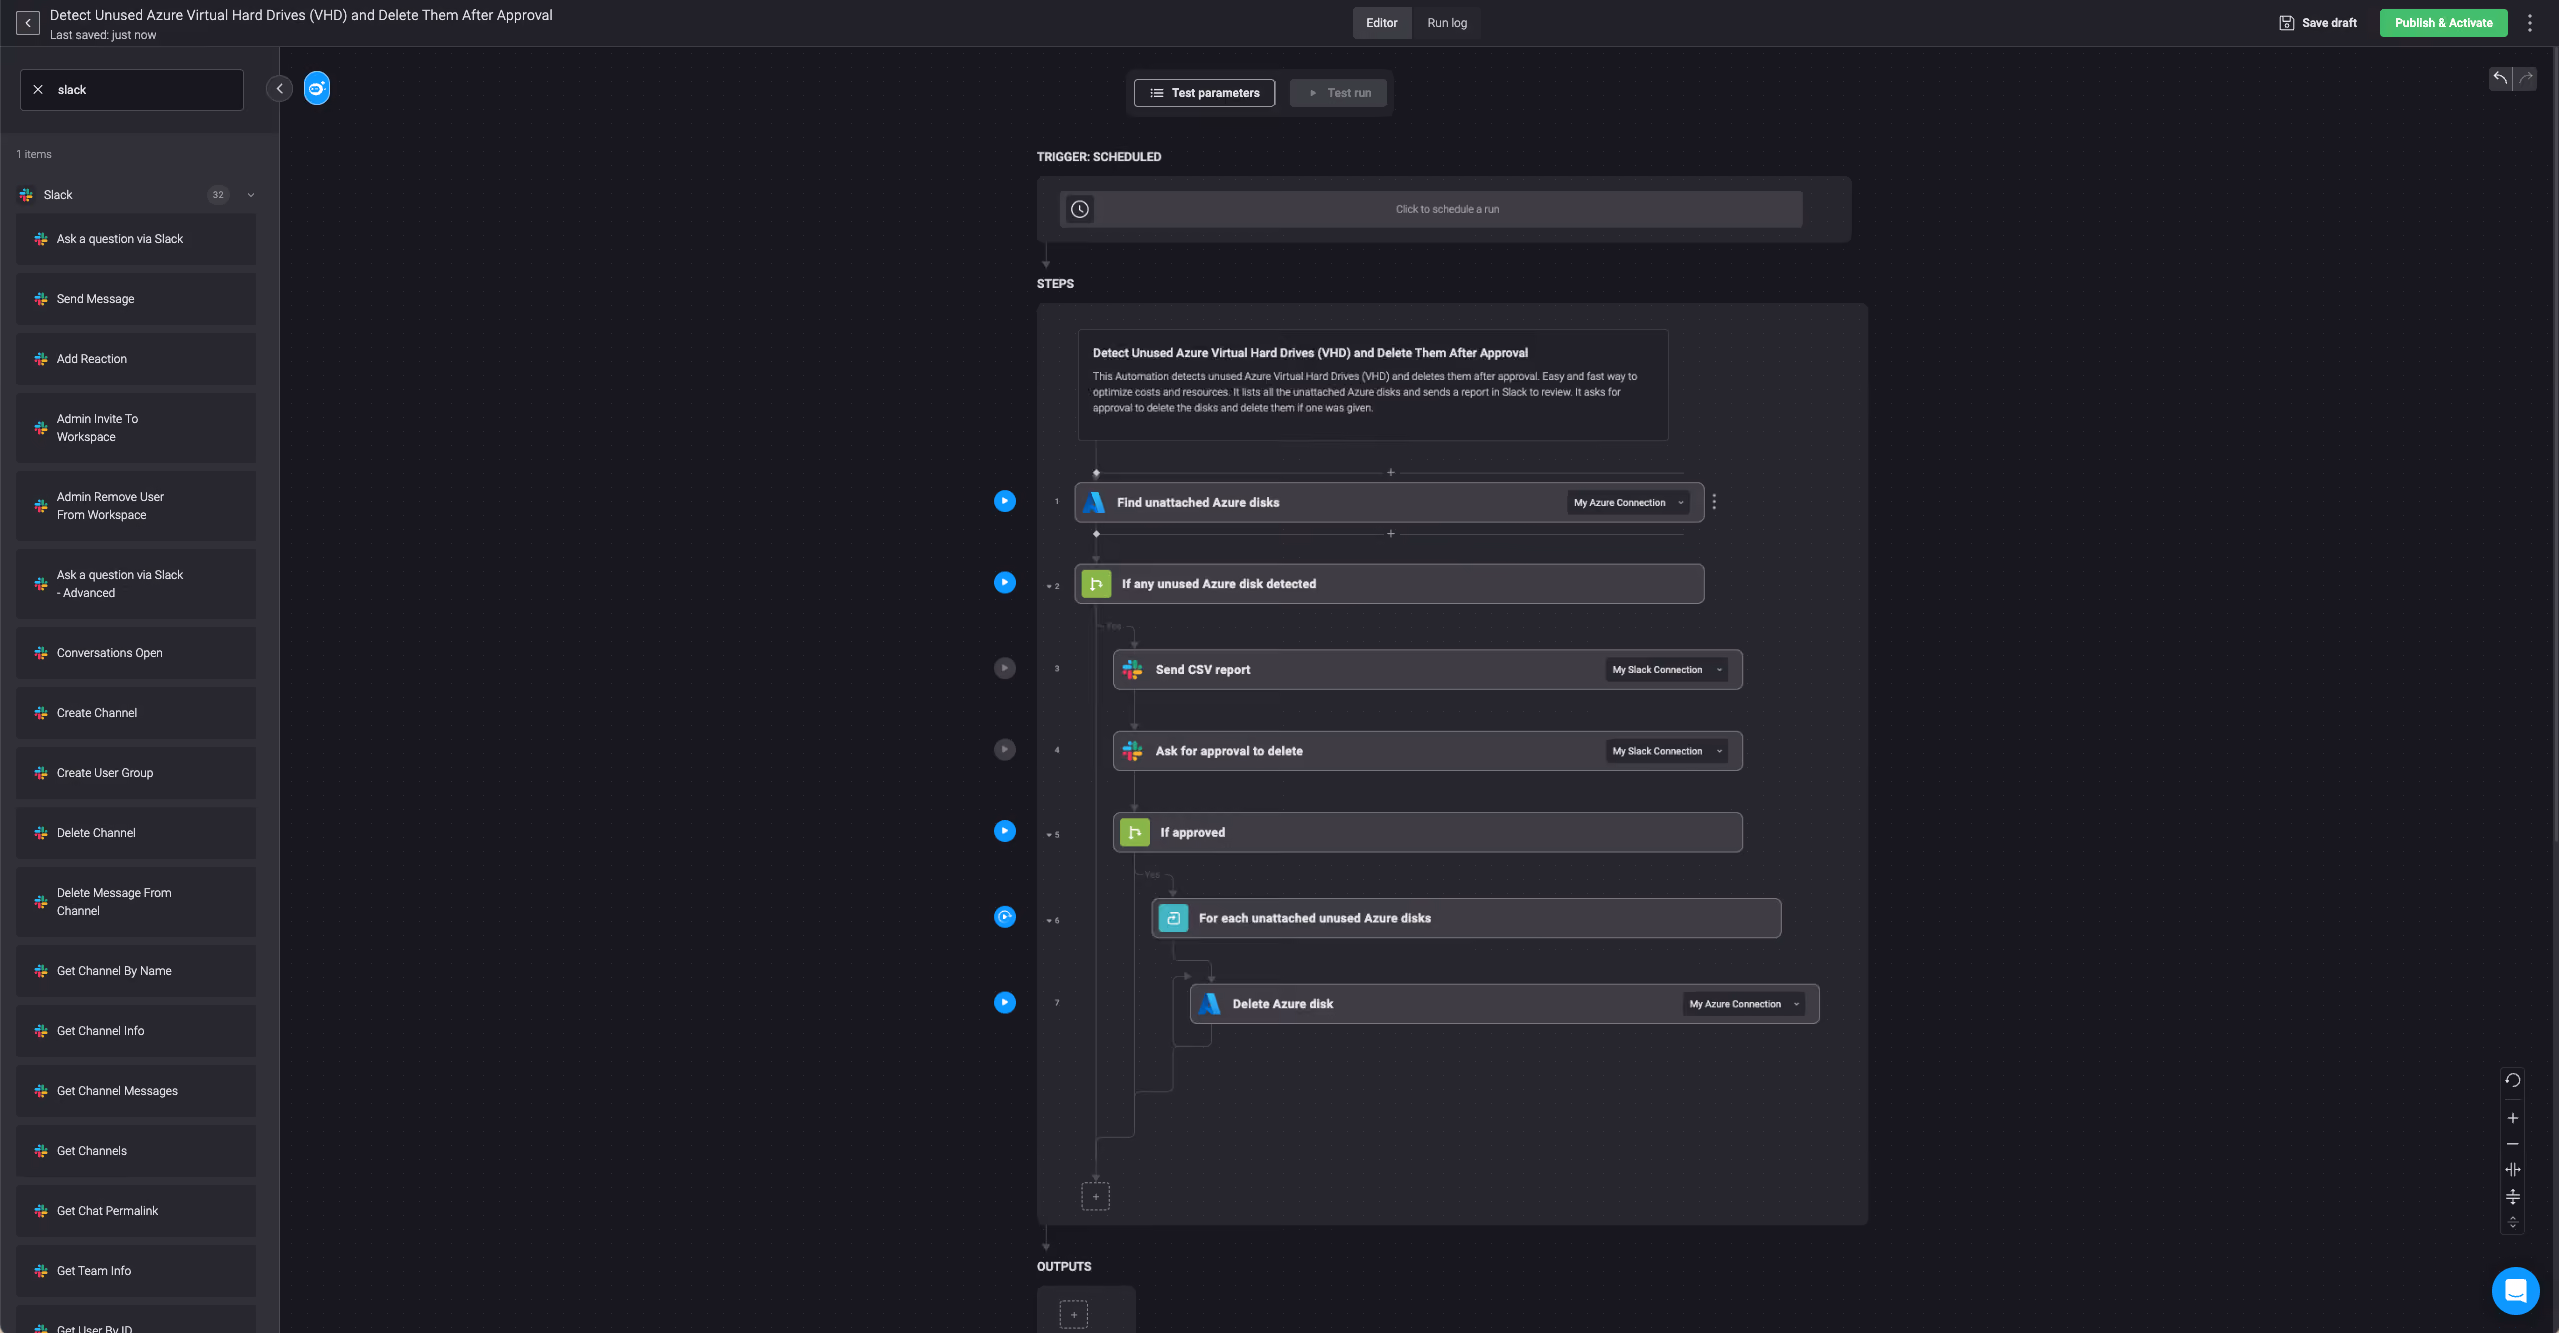This screenshot has width=2559, height=1333.
Task: Redo the last change
Action: (x=2525, y=78)
